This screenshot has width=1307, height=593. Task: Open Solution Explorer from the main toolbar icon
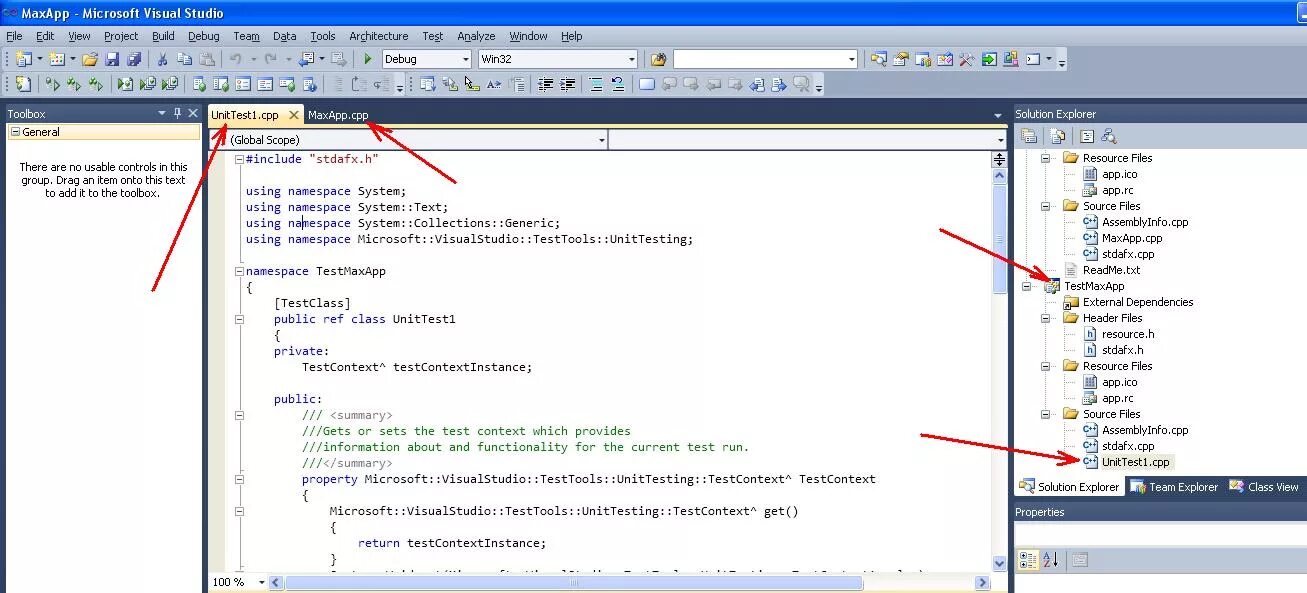878,59
